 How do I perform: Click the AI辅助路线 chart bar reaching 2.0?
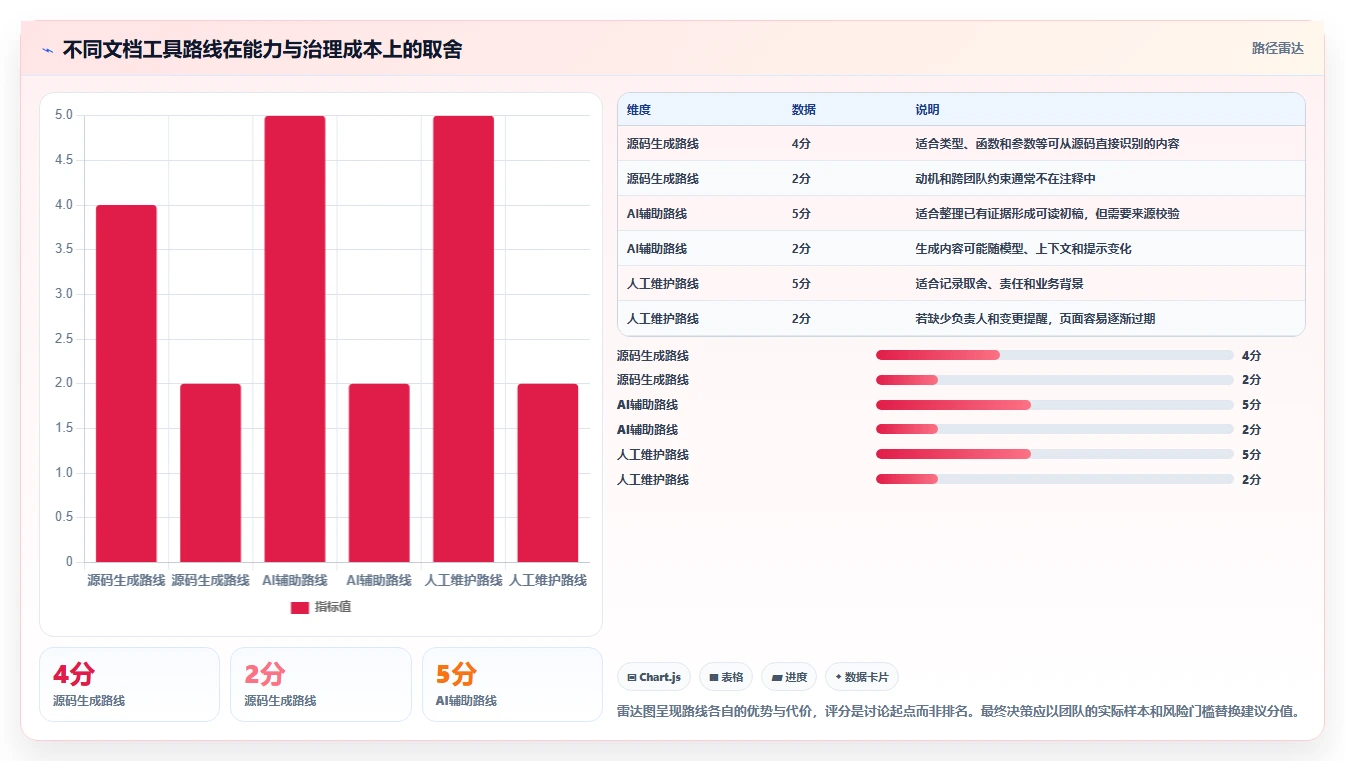point(379,473)
